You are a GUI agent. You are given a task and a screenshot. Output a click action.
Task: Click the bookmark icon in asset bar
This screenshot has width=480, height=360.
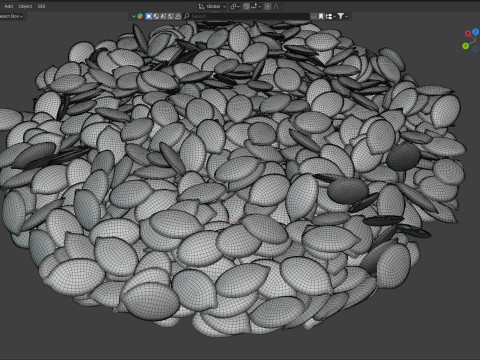[x=321, y=16]
